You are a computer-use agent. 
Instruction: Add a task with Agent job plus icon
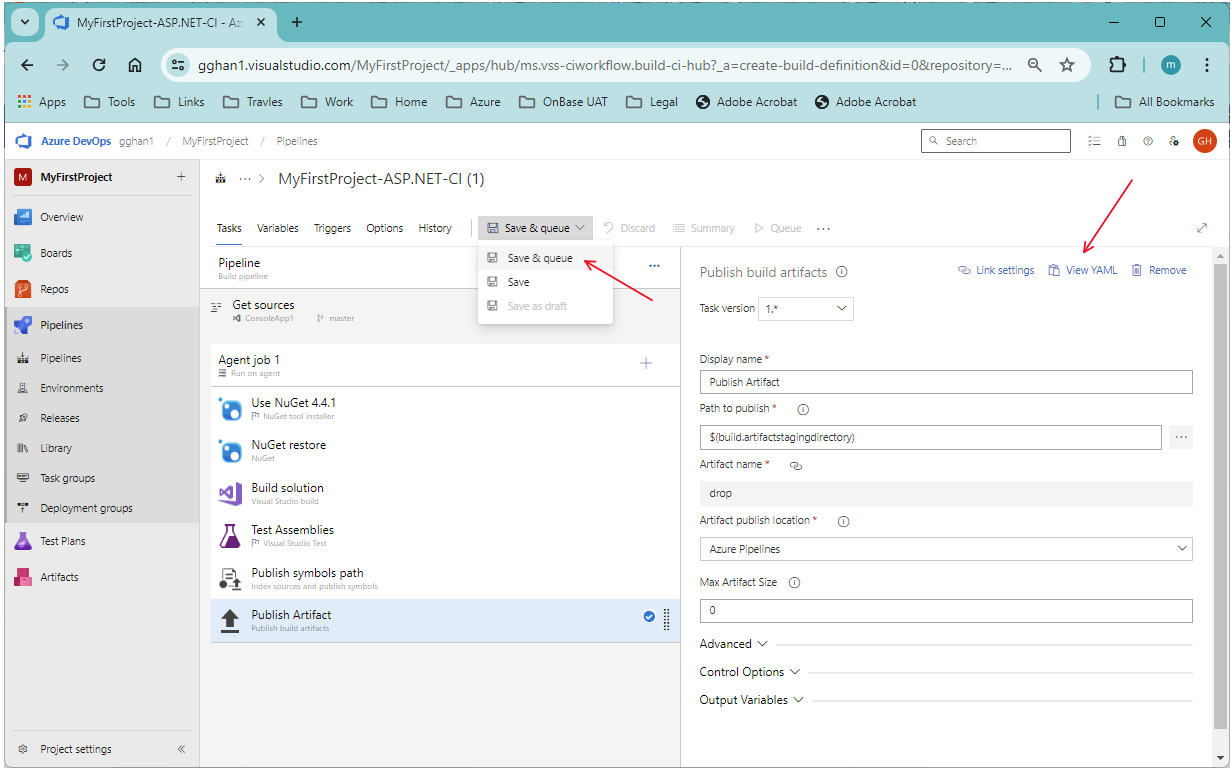(646, 363)
